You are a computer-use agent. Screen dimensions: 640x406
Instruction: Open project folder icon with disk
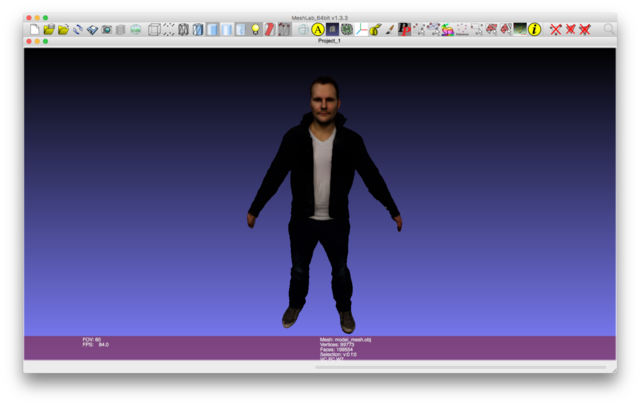pyautogui.click(x=49, y=29)
